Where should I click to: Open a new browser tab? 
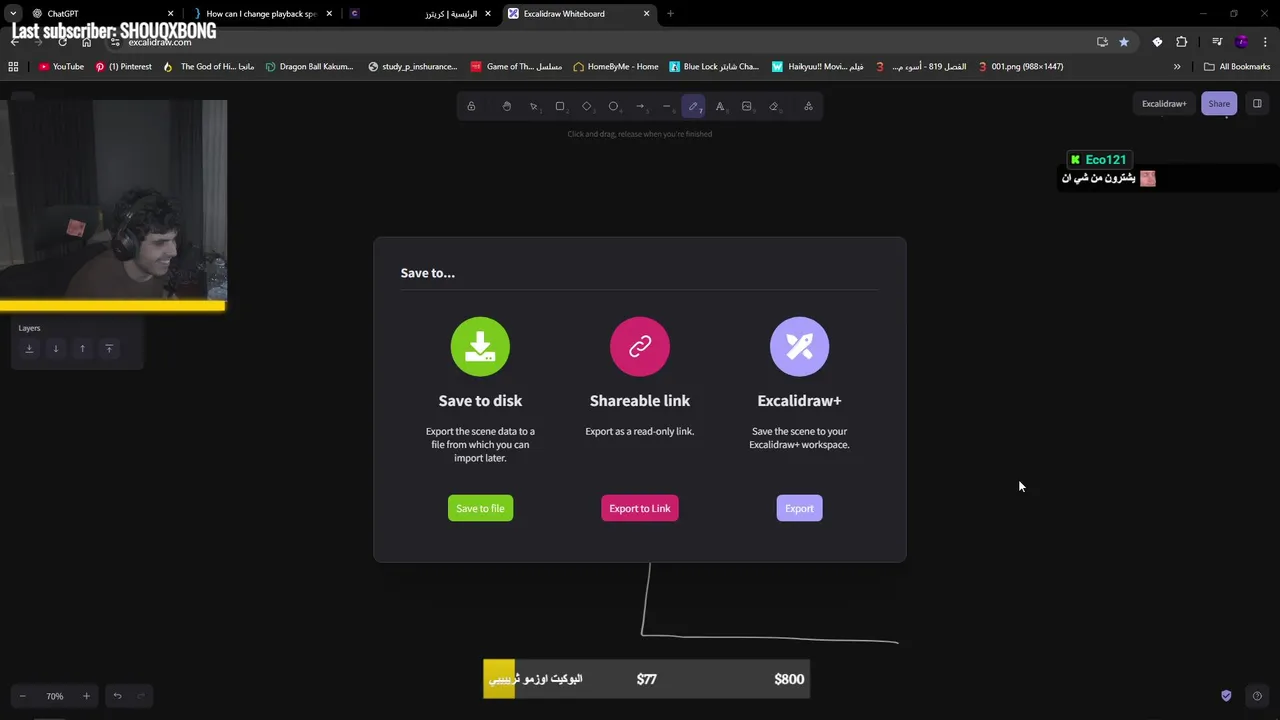pyautogui.click(x=670, y=14)
